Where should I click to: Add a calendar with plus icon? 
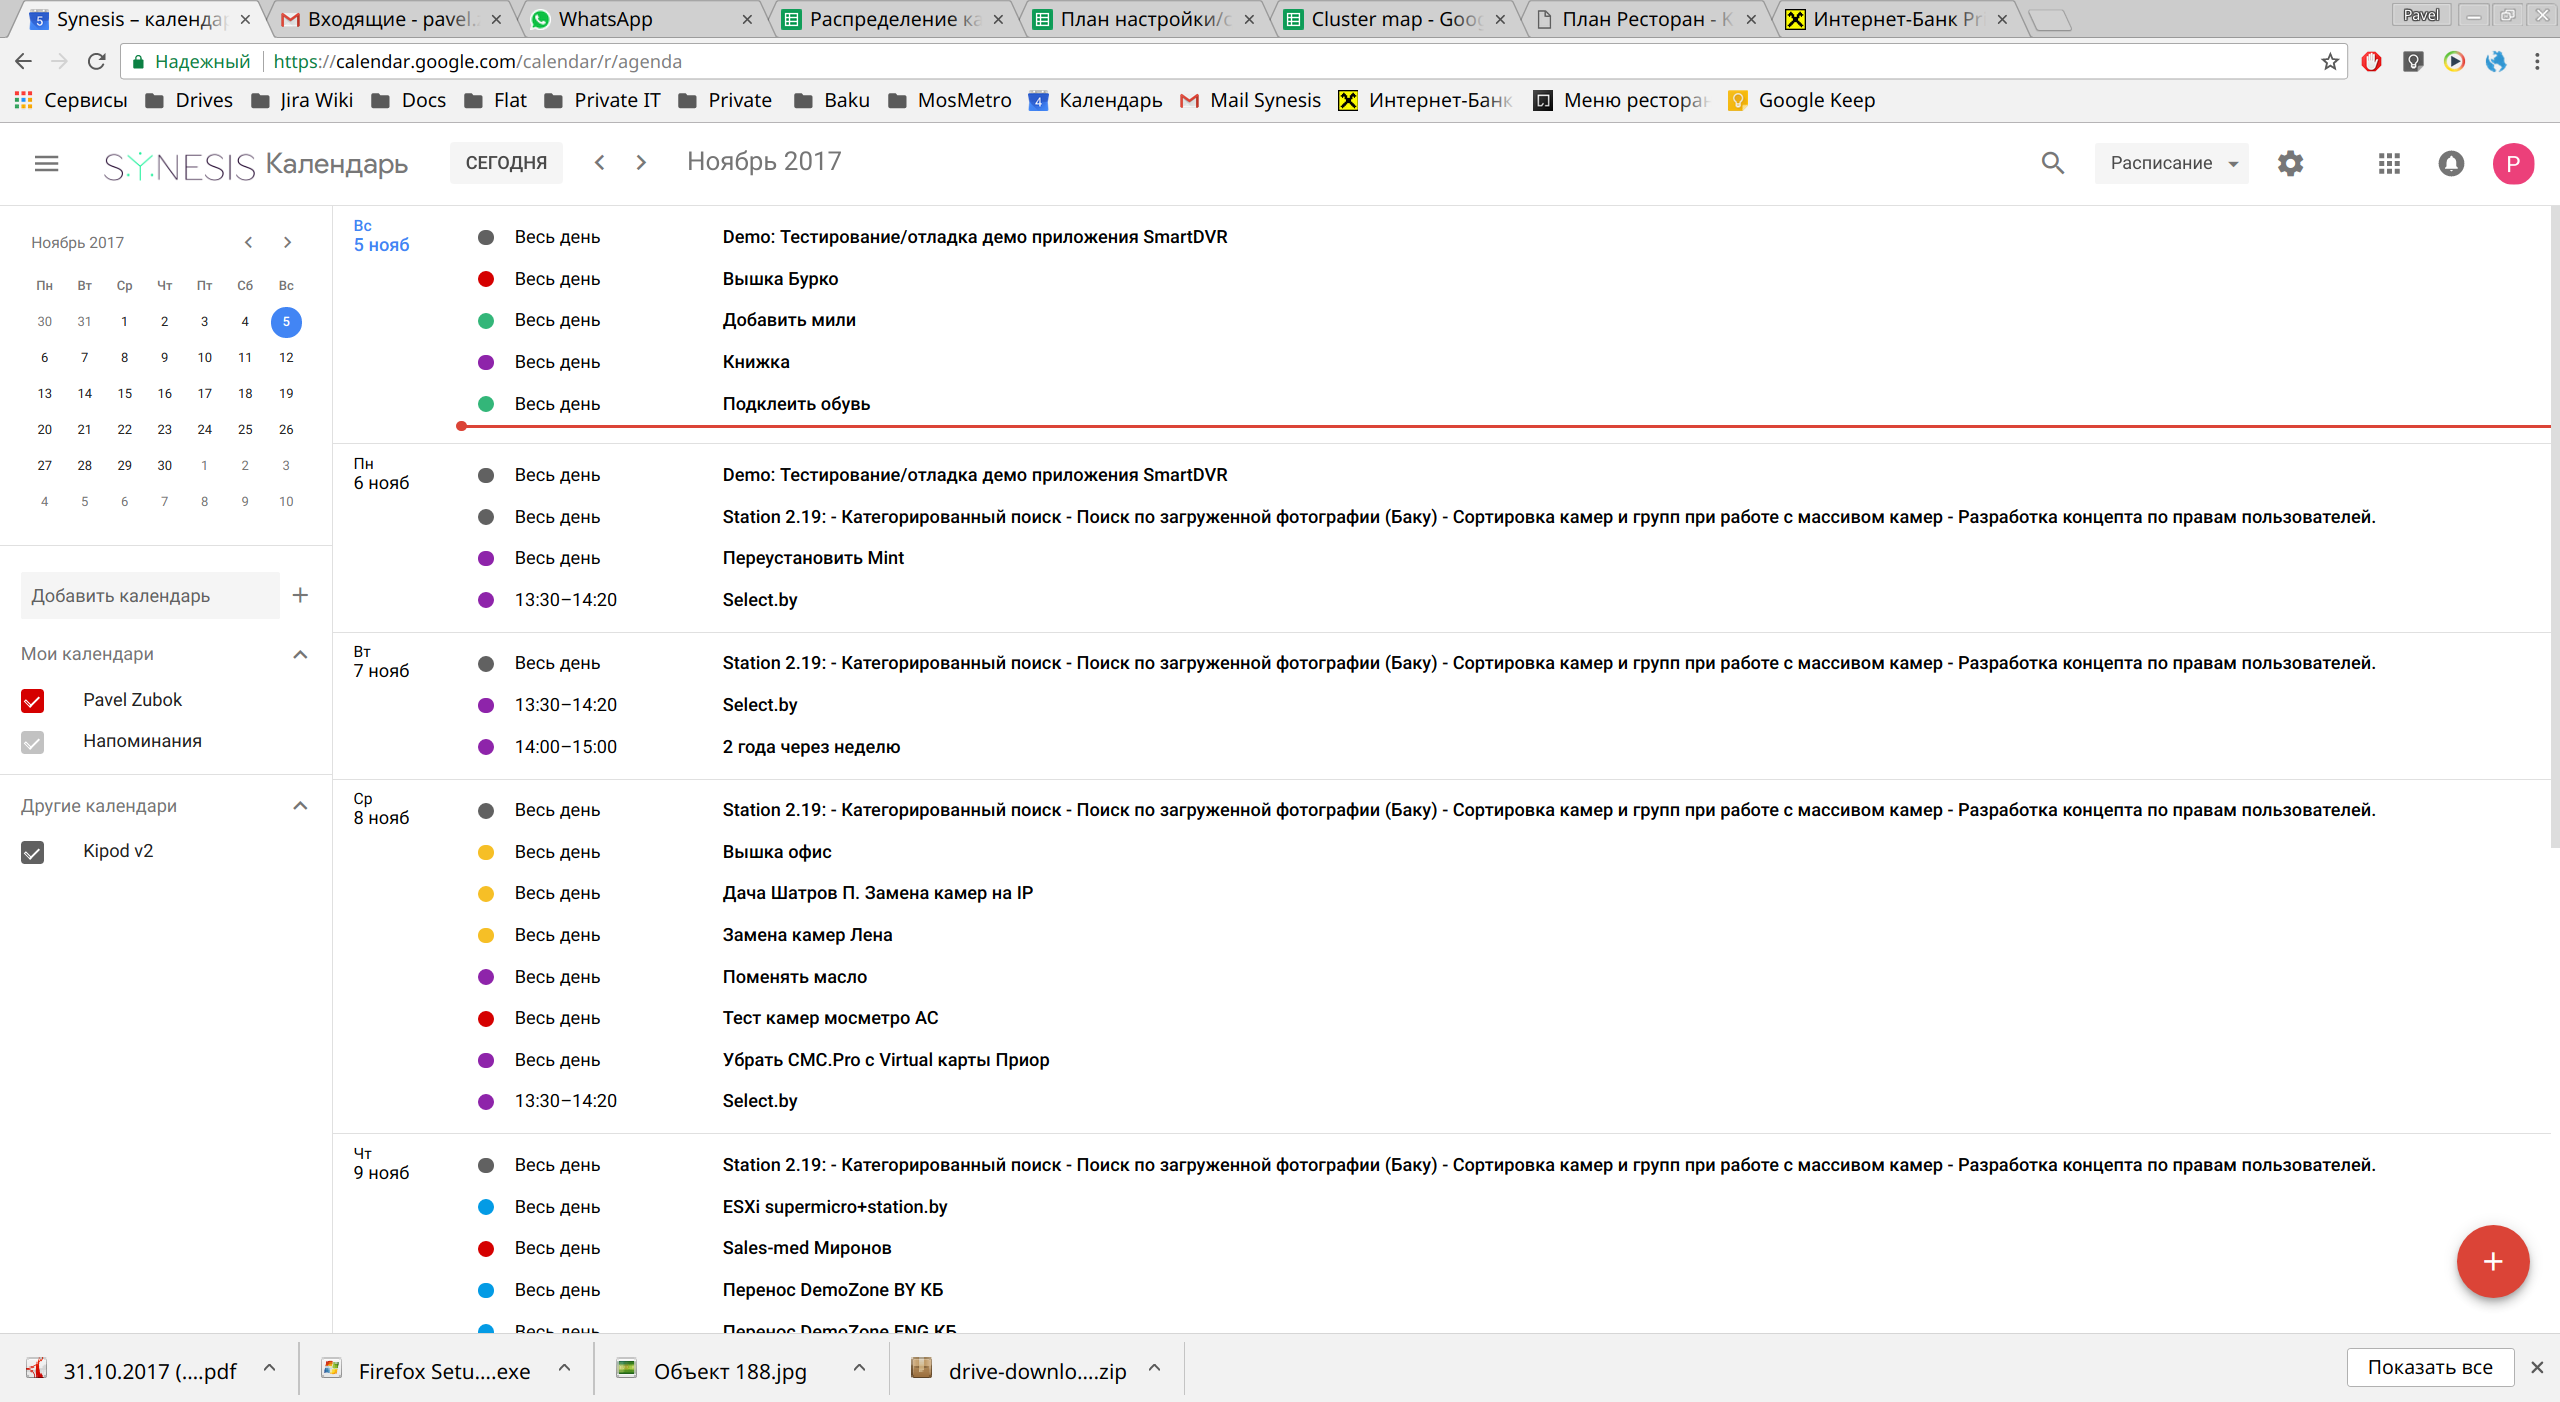[x=300, y=595]
